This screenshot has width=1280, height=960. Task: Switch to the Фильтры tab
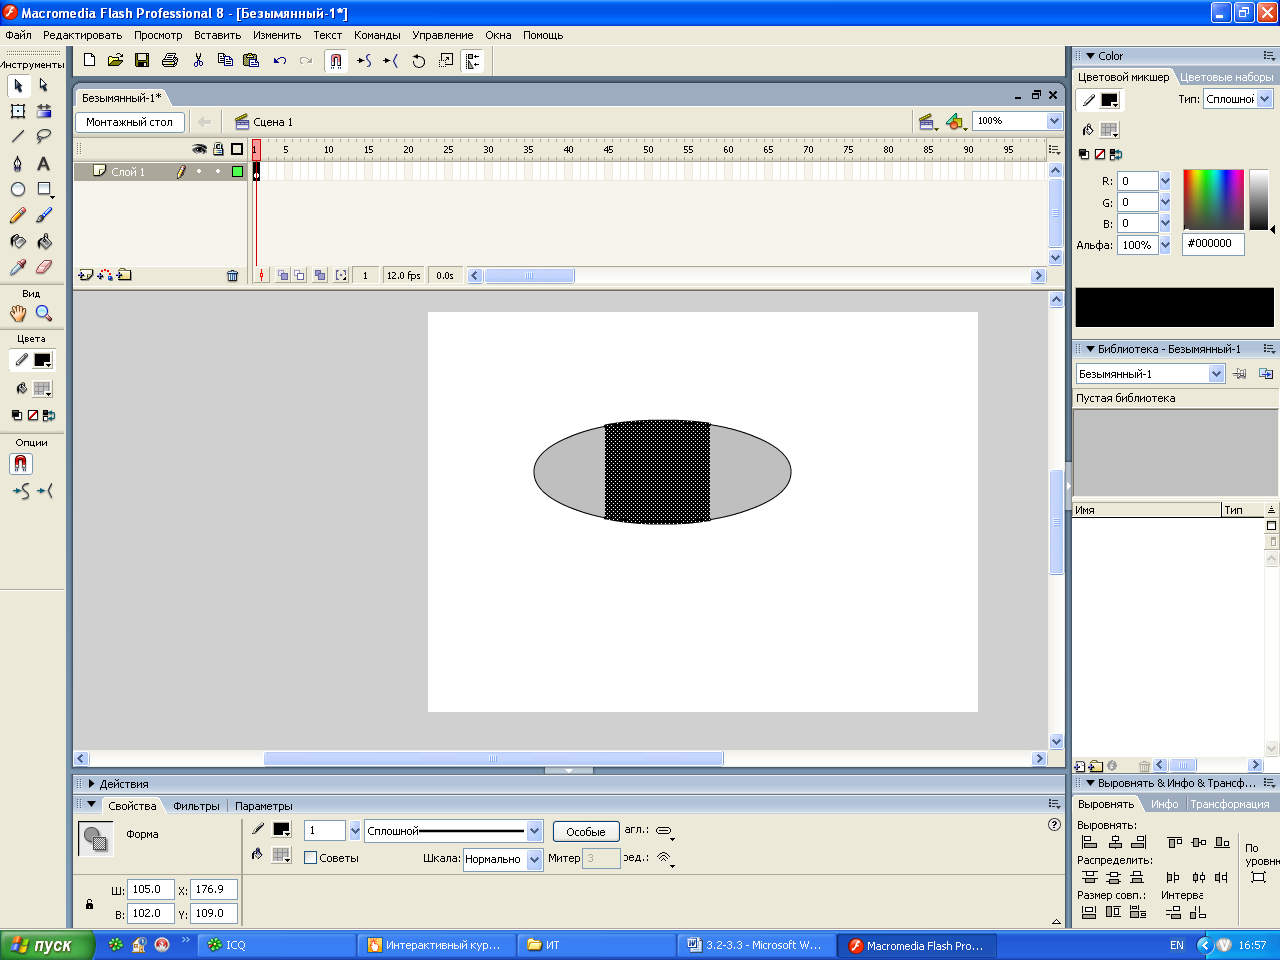(x=196, y=806)
